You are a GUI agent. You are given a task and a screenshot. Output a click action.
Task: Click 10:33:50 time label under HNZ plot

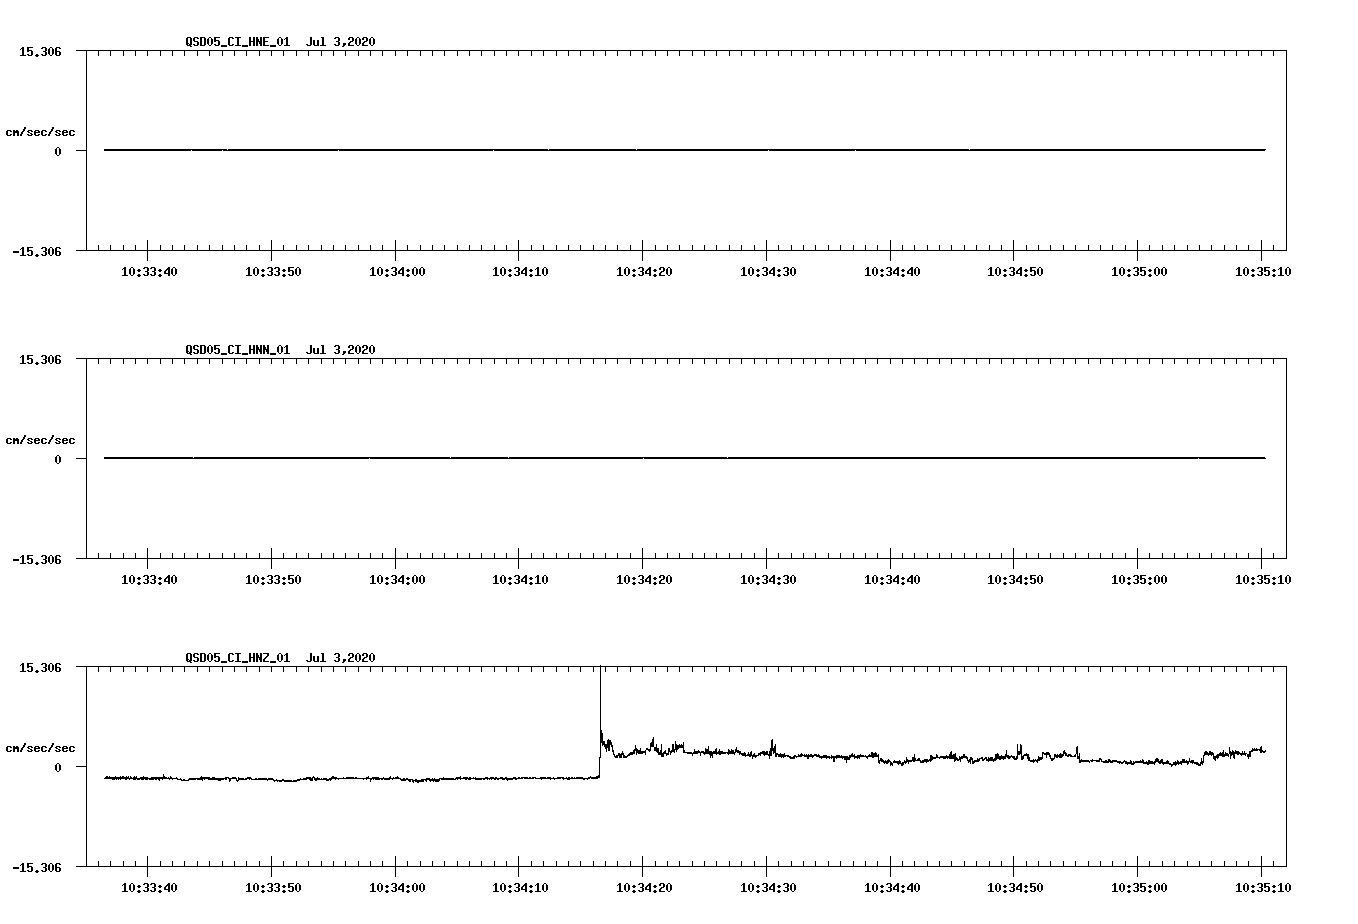[x=272, y=888]
